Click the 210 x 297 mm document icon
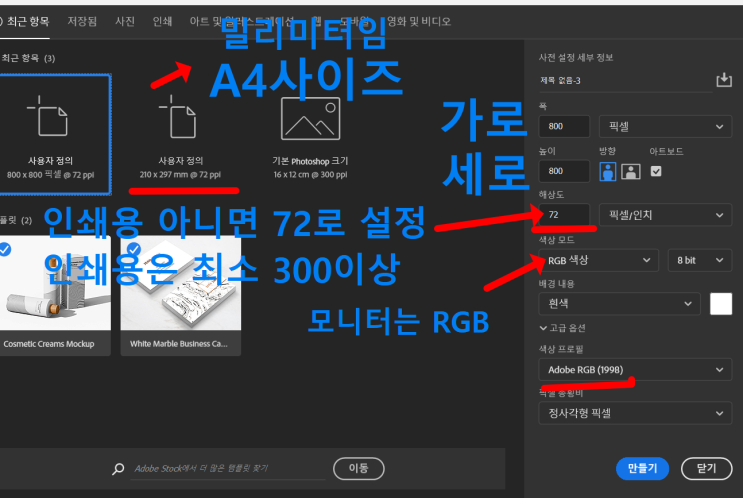This screenshot has width=743, height=498. [179, 116]
